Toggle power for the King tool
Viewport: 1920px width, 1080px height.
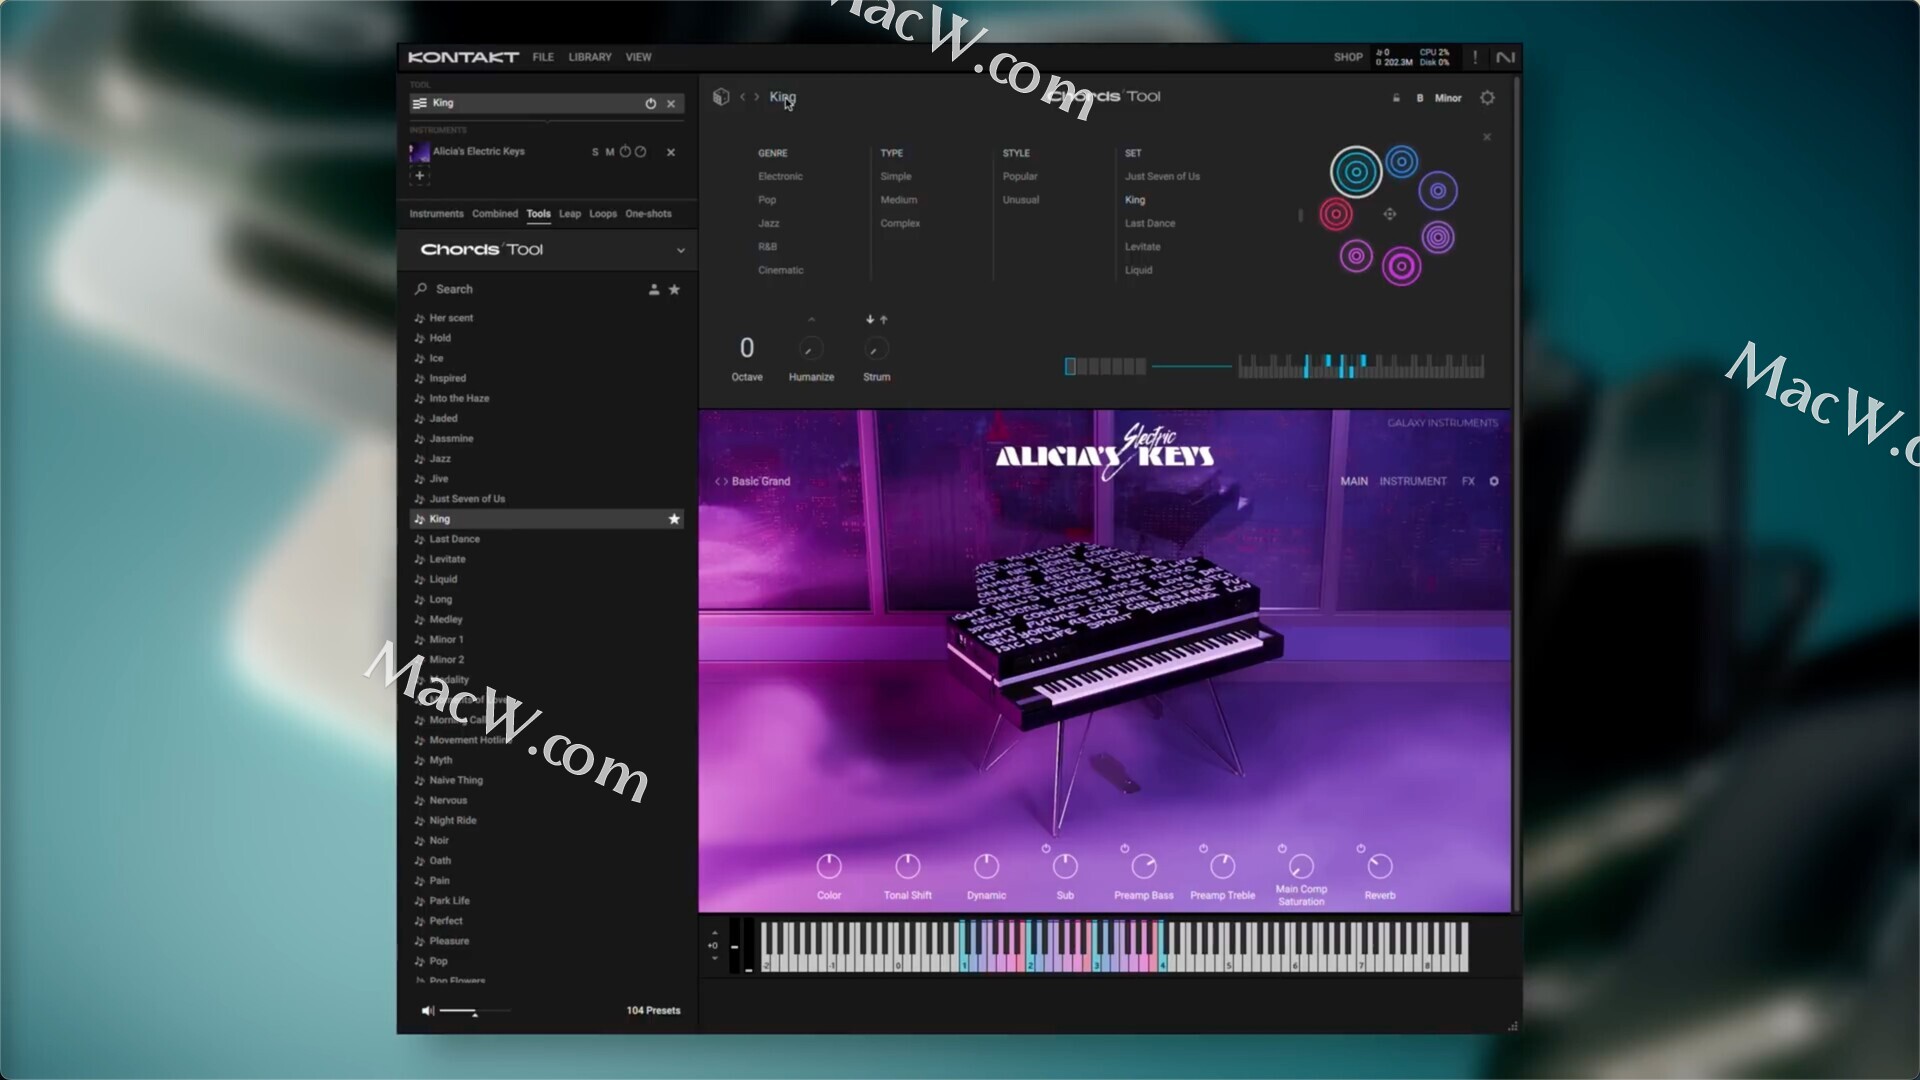pos(651,104)
